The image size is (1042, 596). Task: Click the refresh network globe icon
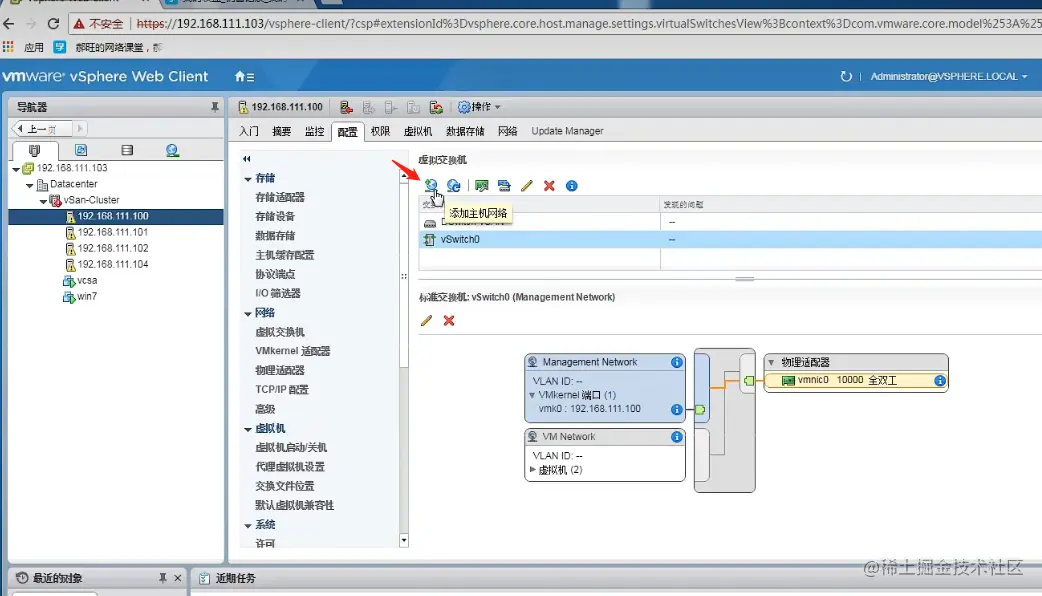[454, 185]
